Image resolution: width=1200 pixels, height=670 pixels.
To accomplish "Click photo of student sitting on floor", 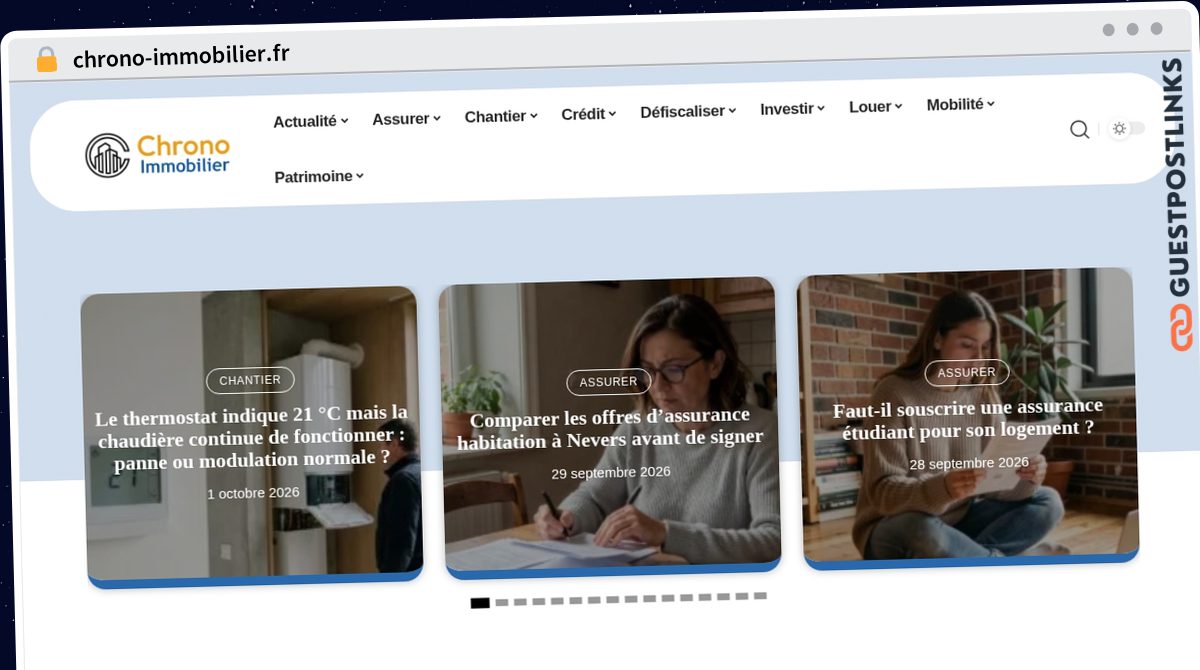I will click(968, 418).
